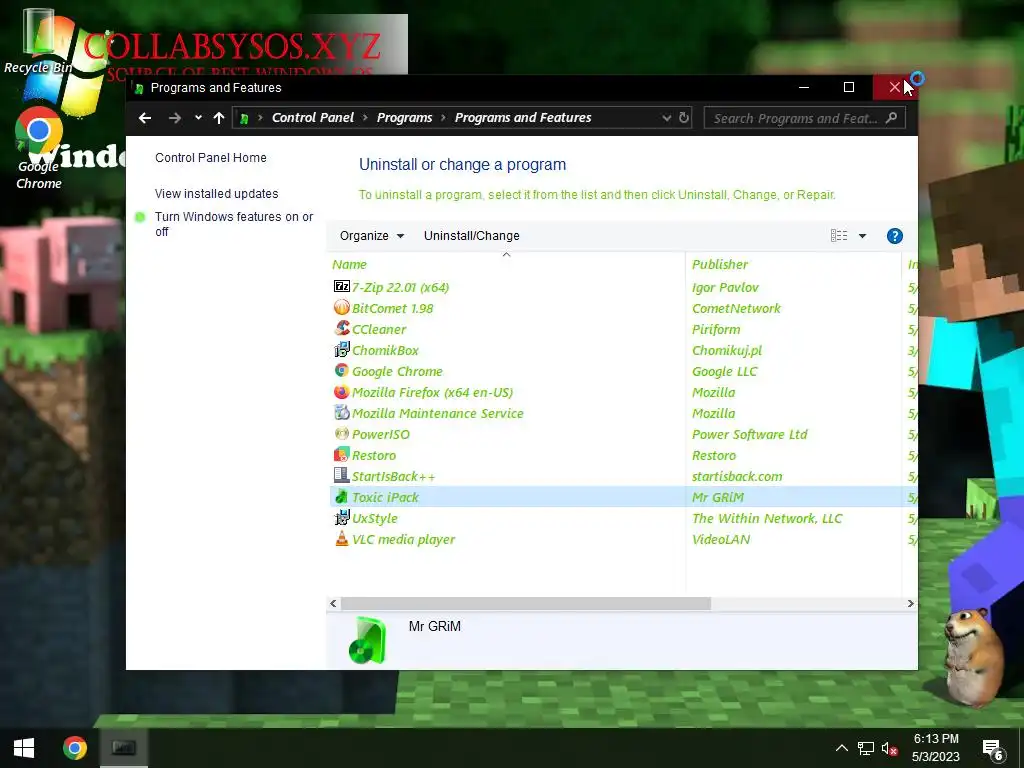Click publisher "Power Software Ltd"

tap(750, 434)
